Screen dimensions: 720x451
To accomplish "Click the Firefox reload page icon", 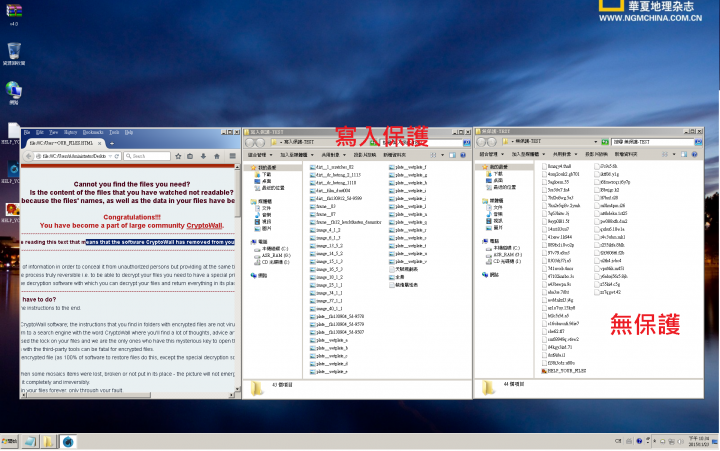I will (x=117, y=156).
